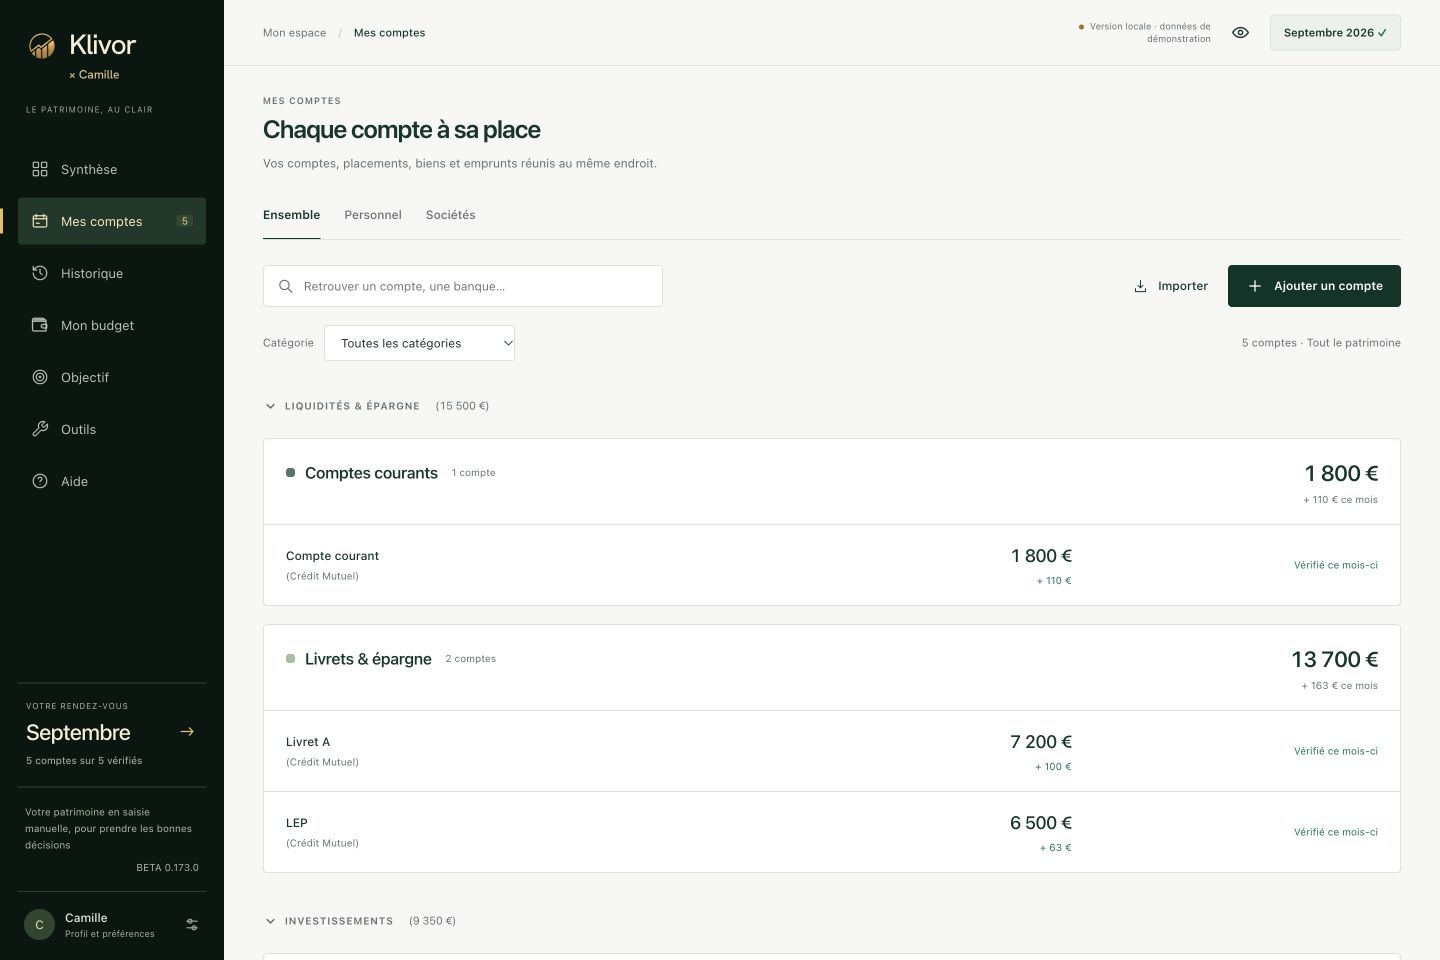Click the 7 200 € Livret A balance

click(x=1041, y=742)
